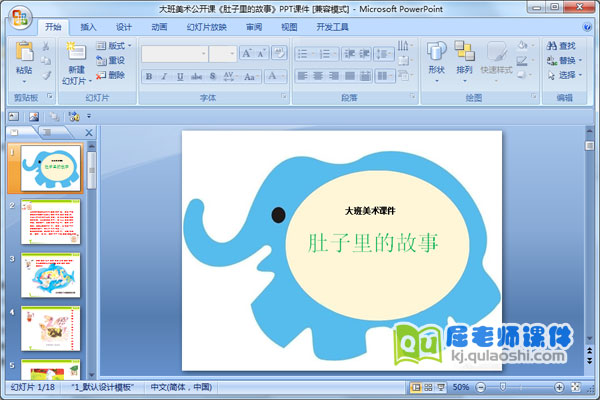Click the Find (查找) button
Image resolution: width=600 pixels, height=400 pixels.
point(561,46)
